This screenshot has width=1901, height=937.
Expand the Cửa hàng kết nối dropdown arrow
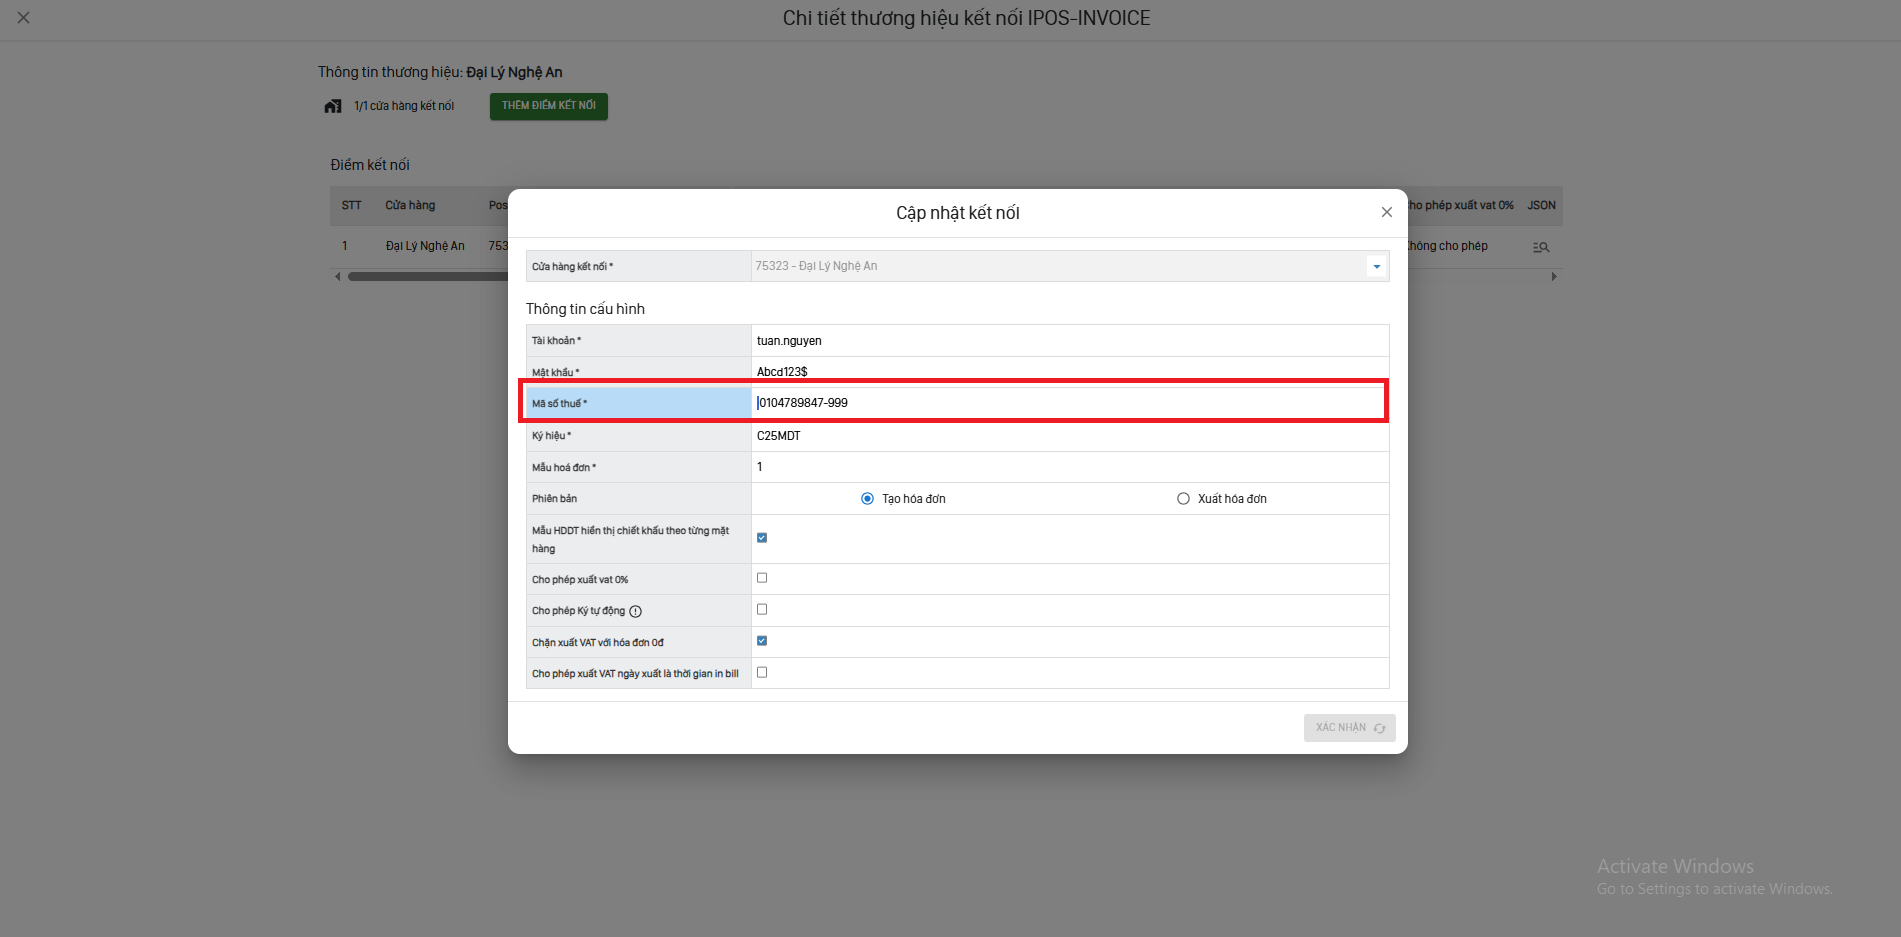point(1377,266)
